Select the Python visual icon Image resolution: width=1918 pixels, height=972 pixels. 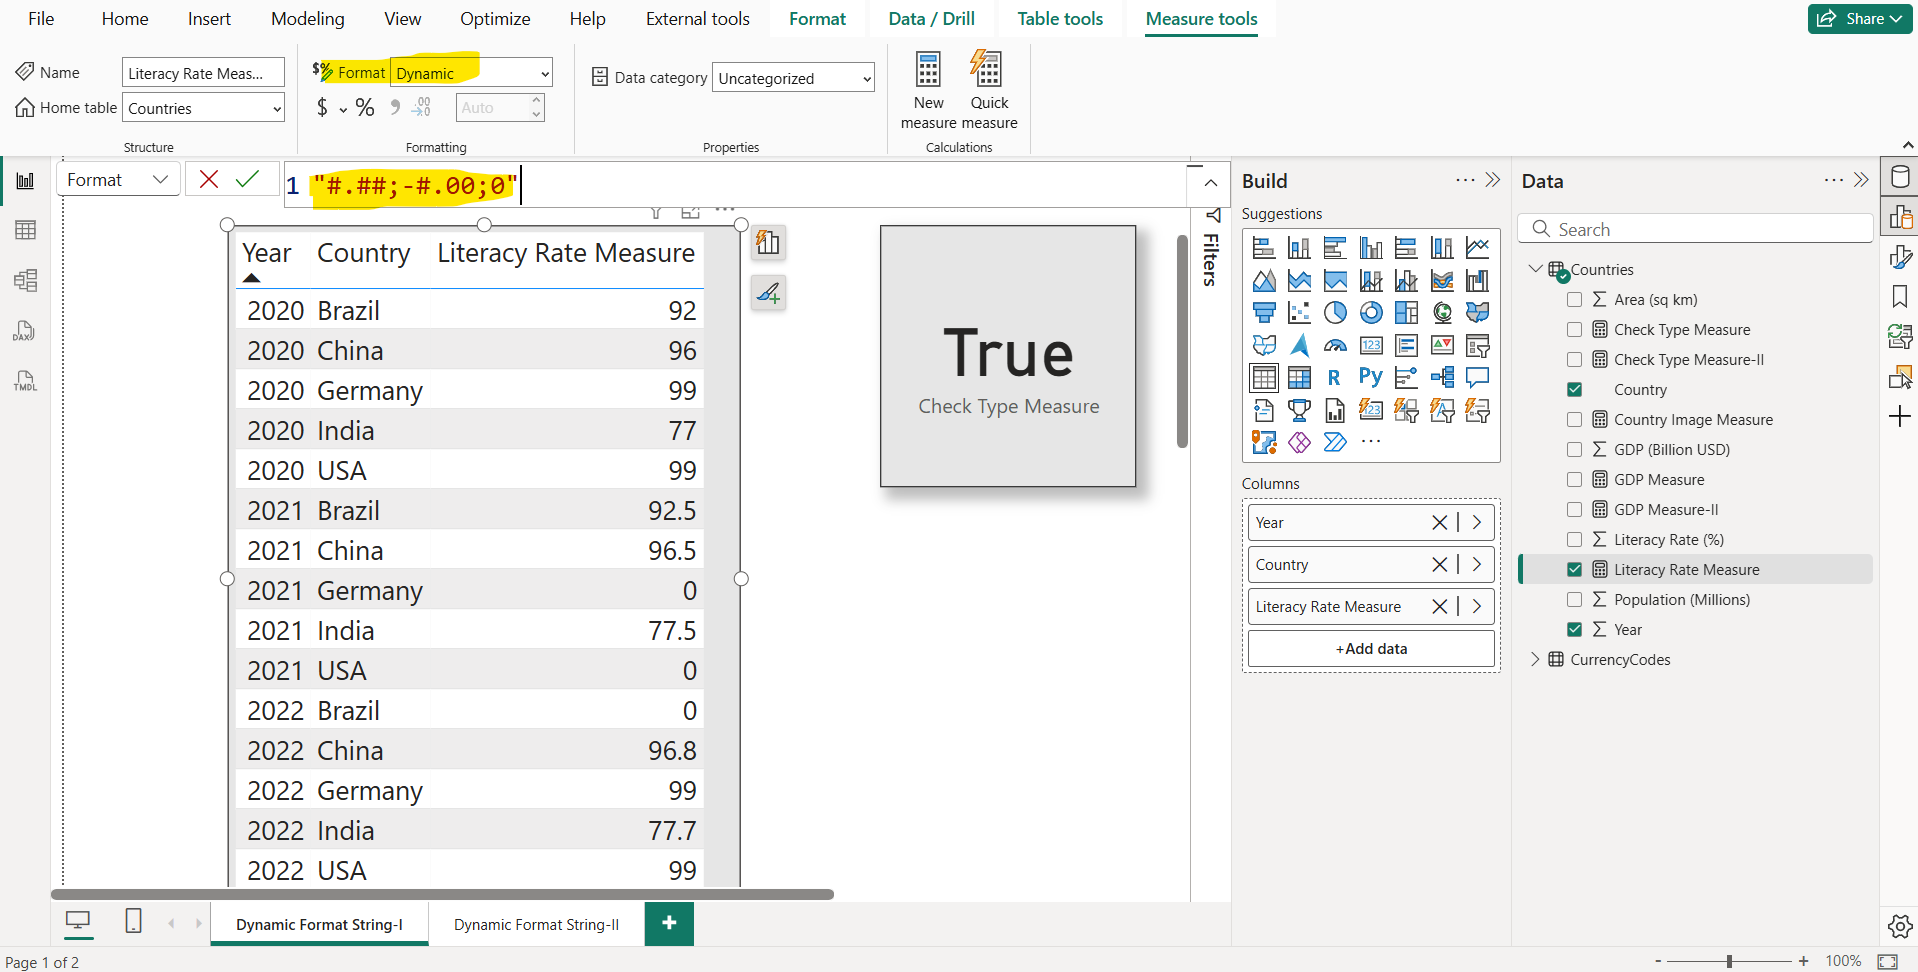click(x=1370, y=377)
